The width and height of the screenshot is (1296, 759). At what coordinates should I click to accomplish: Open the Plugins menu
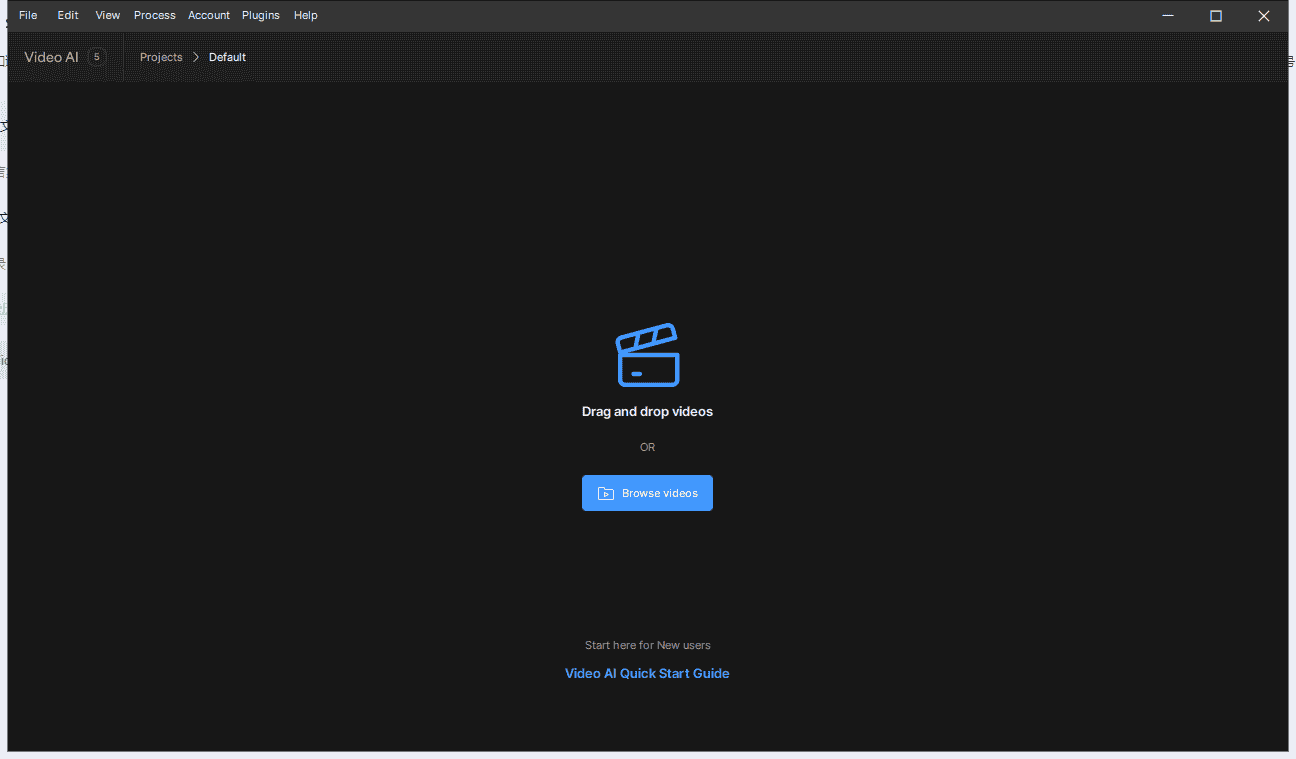261,15
